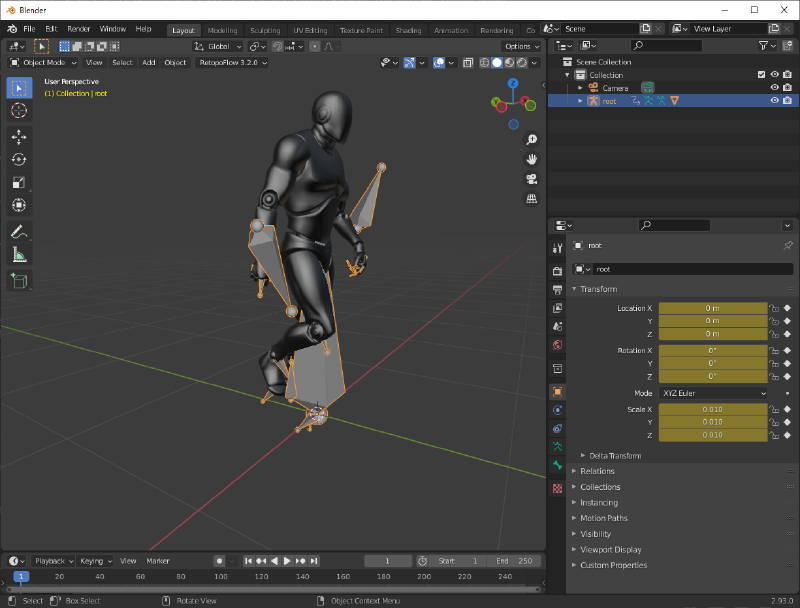
Task: Click the pan view hand icon
Action: click(x=532, y=159)
